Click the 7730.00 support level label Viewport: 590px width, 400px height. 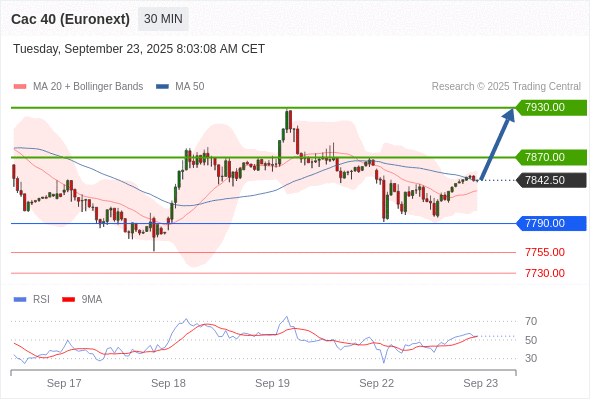[545, 273]
